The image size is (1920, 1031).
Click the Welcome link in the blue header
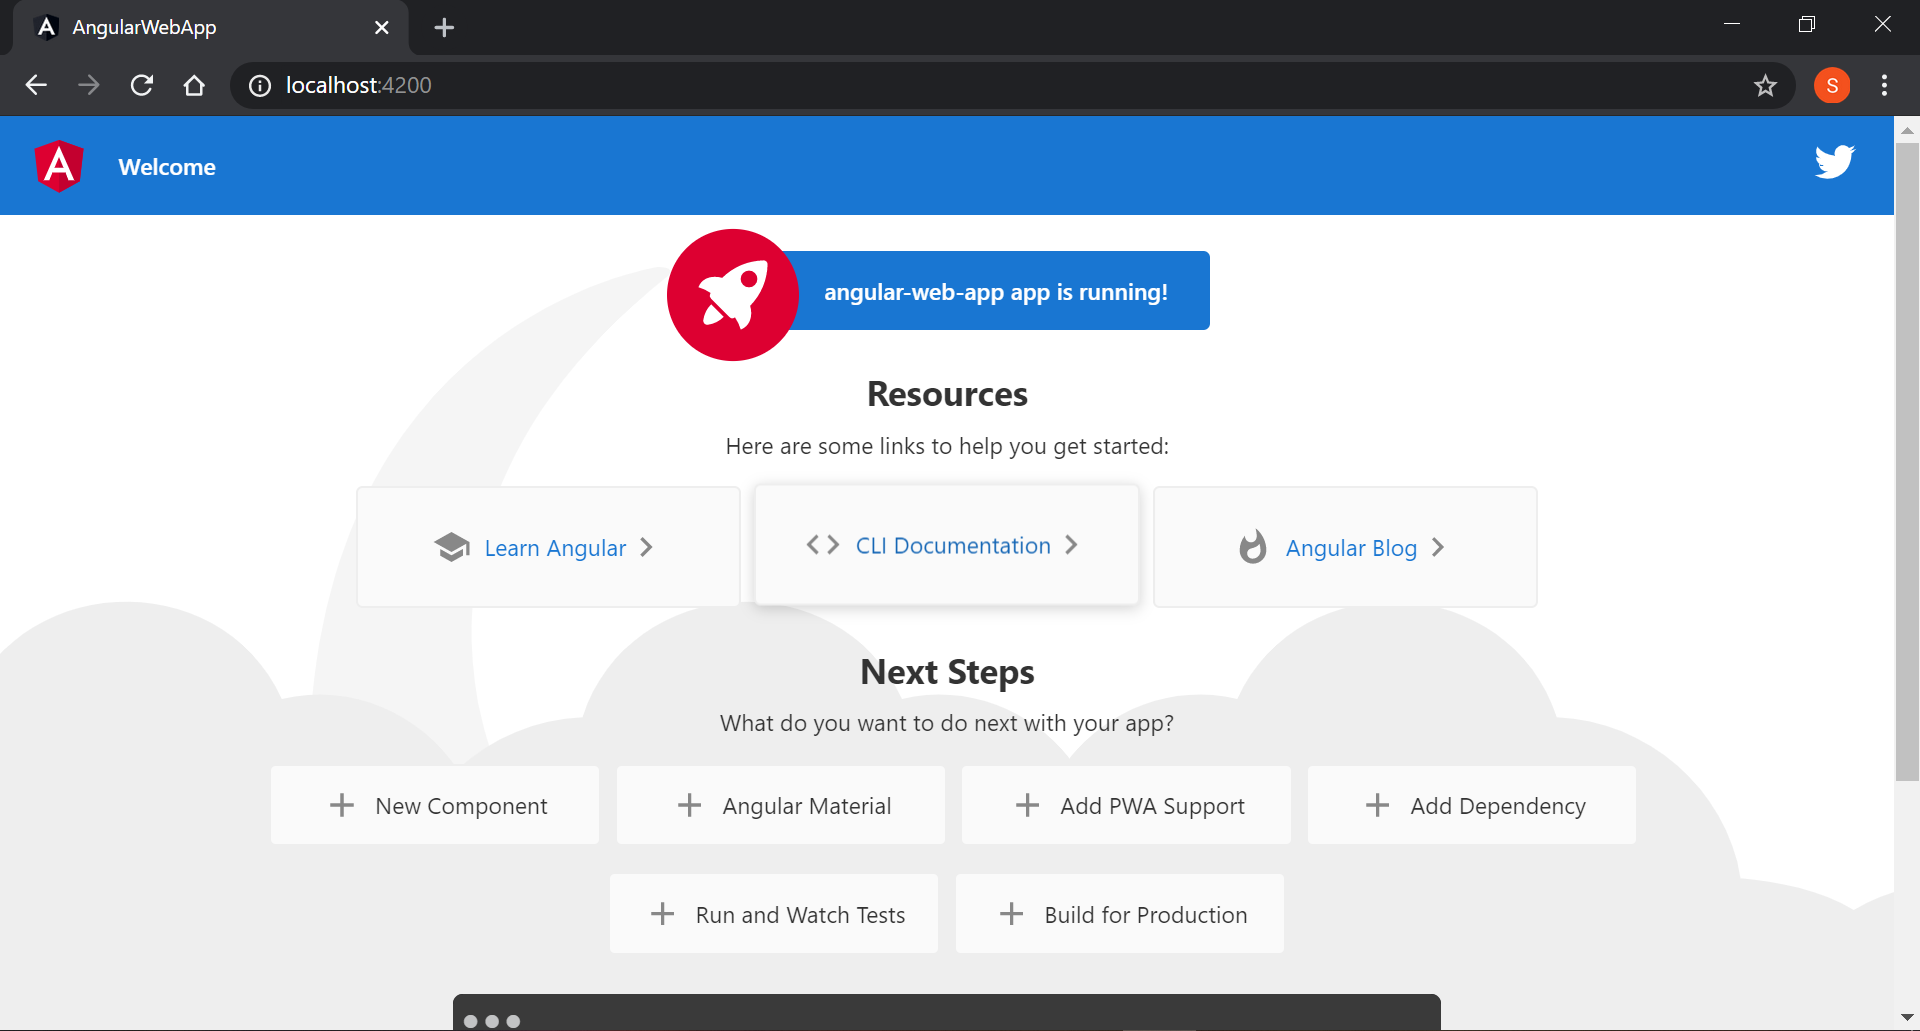click(166, 166)
